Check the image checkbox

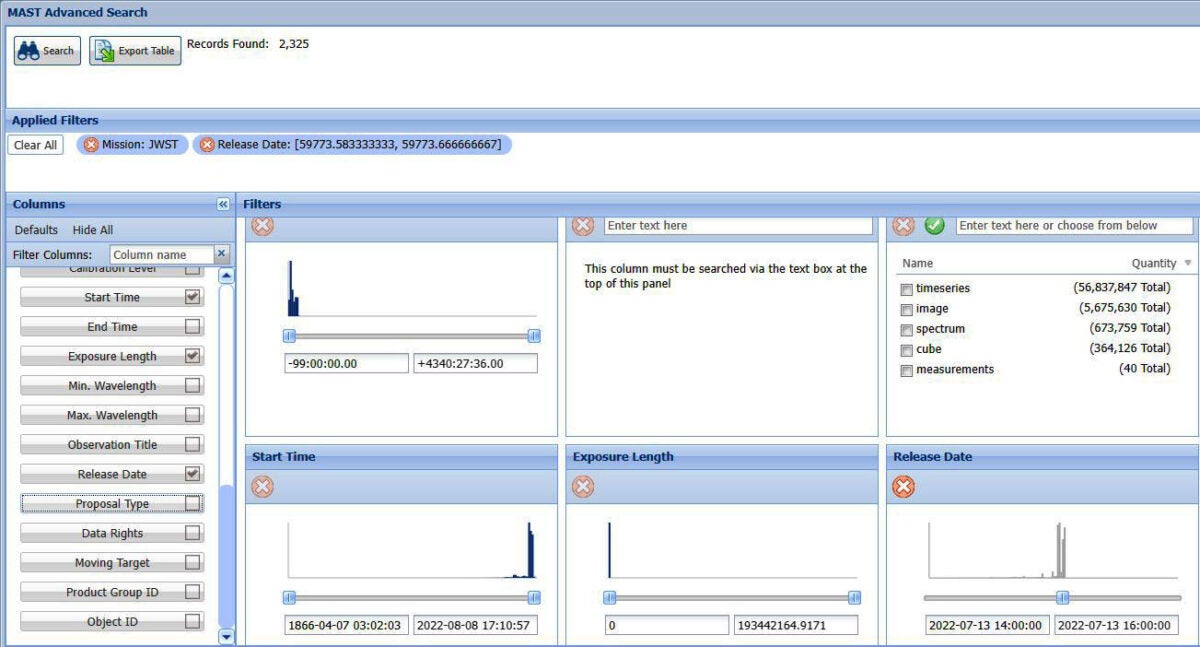click(x=906, y=309)
